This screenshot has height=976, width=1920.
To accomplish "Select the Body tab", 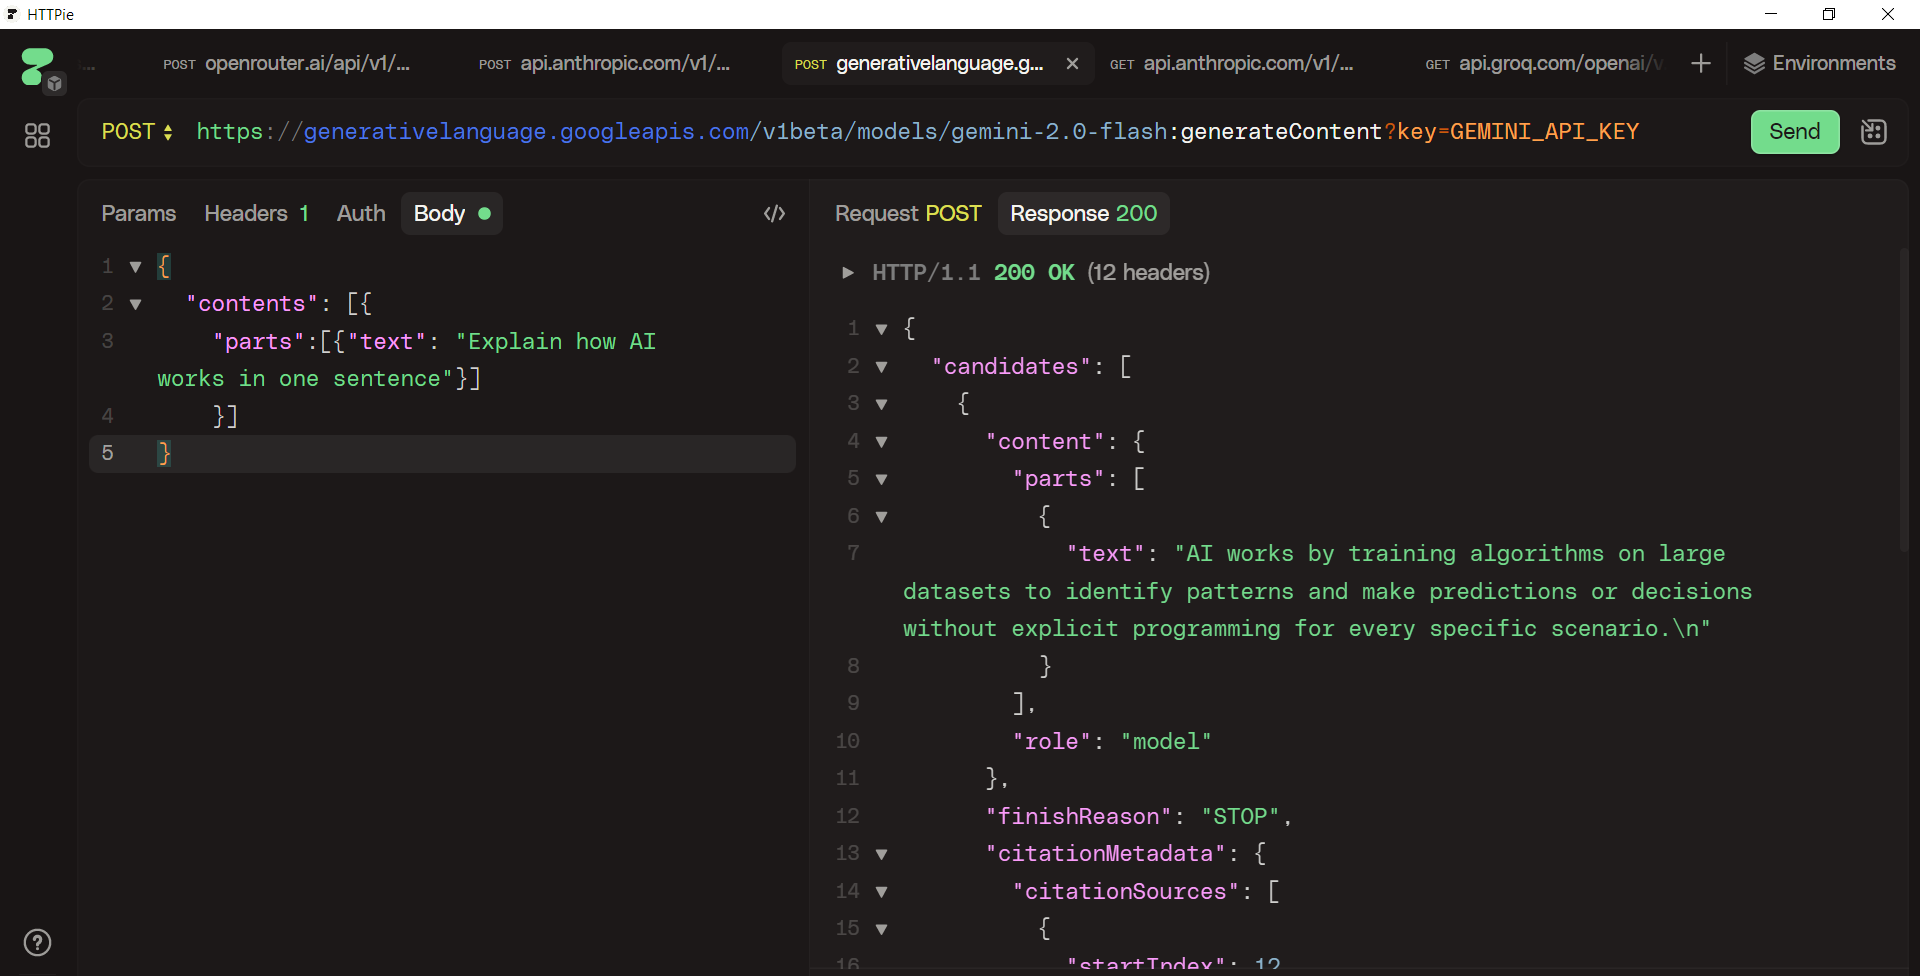I will click(451, 214).
